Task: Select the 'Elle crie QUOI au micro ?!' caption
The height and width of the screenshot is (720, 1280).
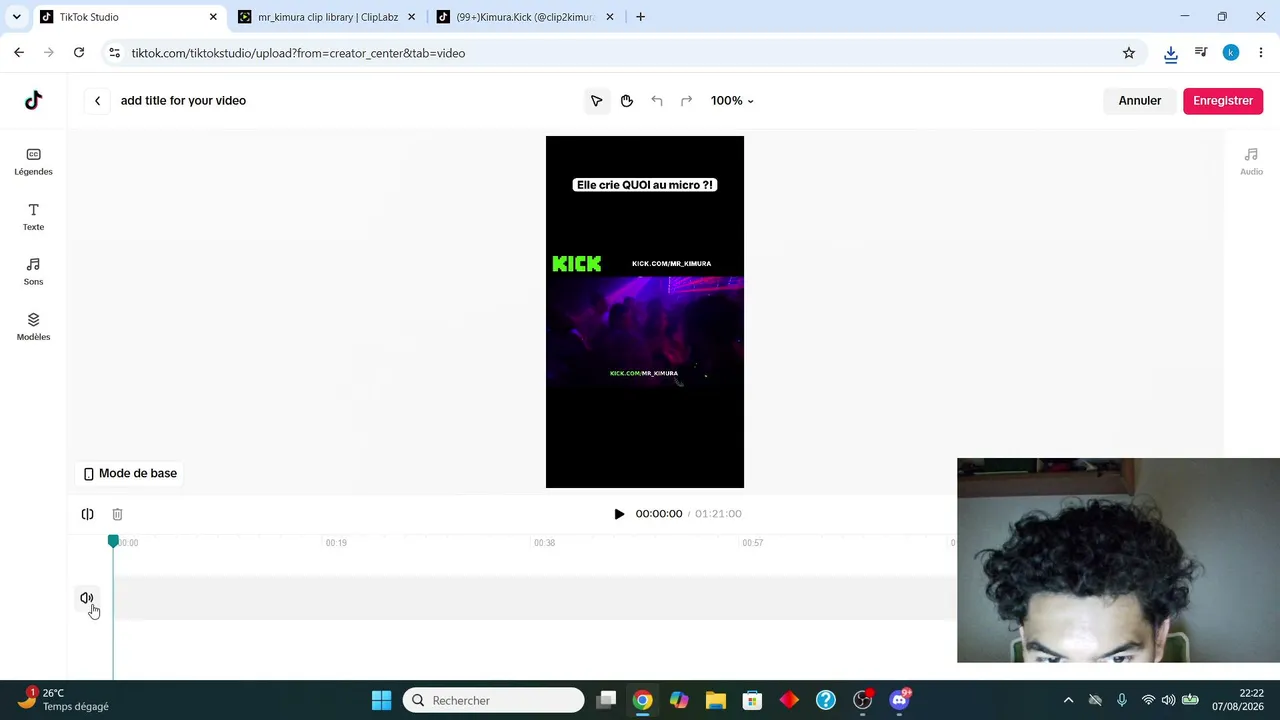Action: pos(645,185)
